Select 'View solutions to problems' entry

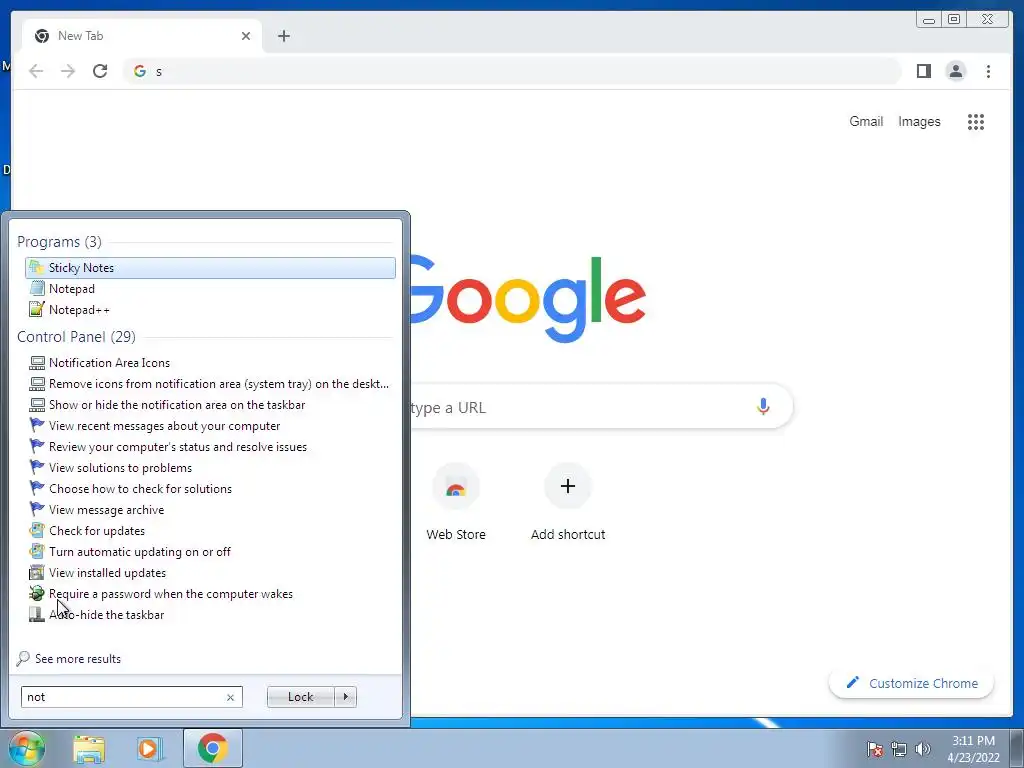coord(120,468)
